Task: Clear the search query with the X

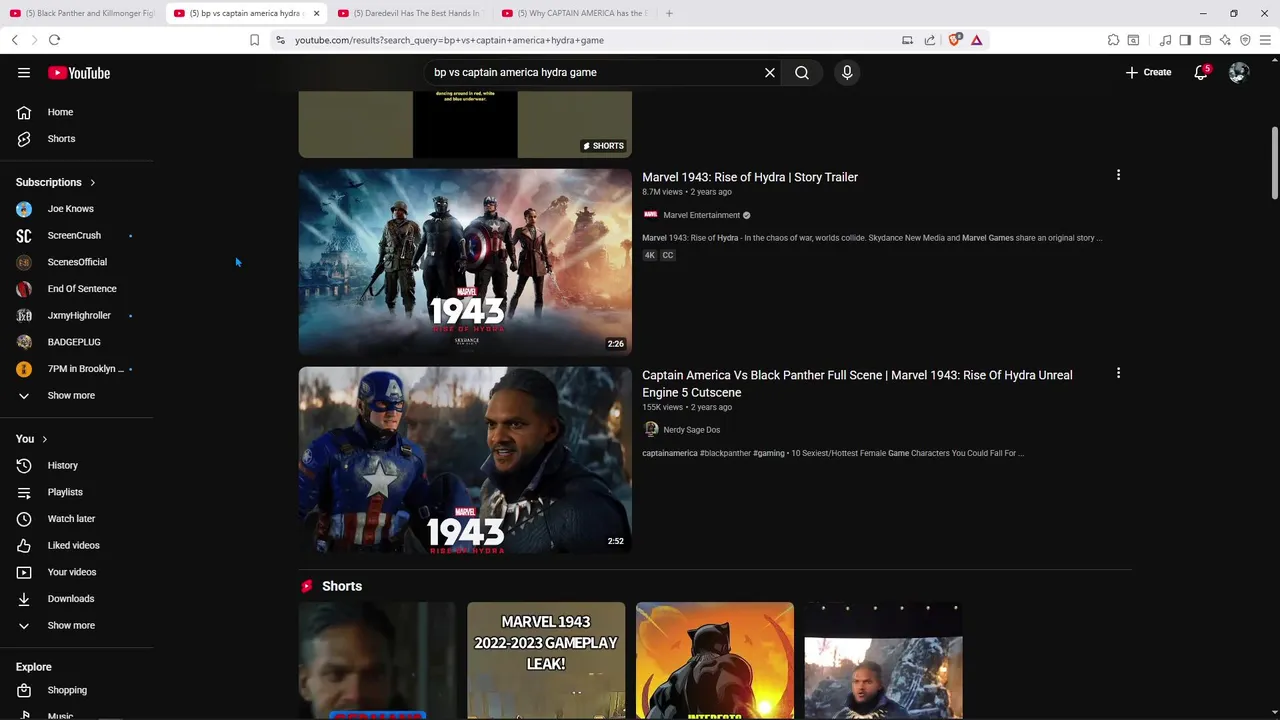Action: click(770, 73)
